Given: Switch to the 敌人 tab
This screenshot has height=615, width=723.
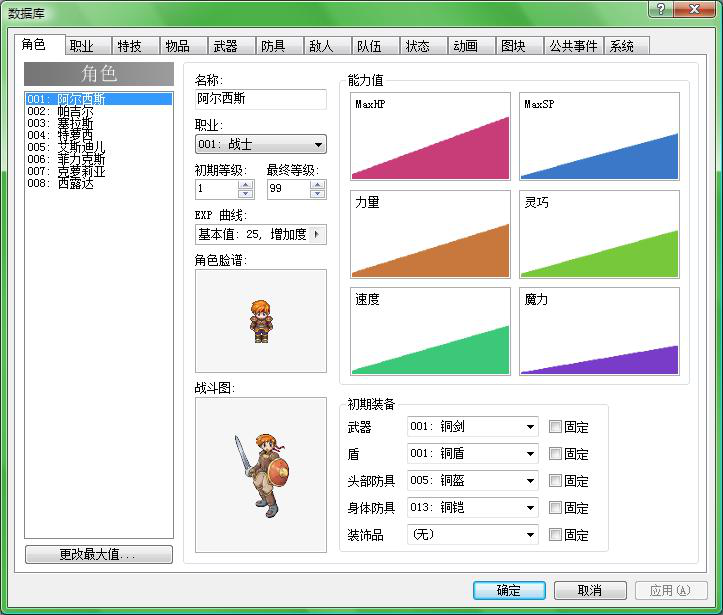Looking at the screenshot, I should tap(327, 46).
